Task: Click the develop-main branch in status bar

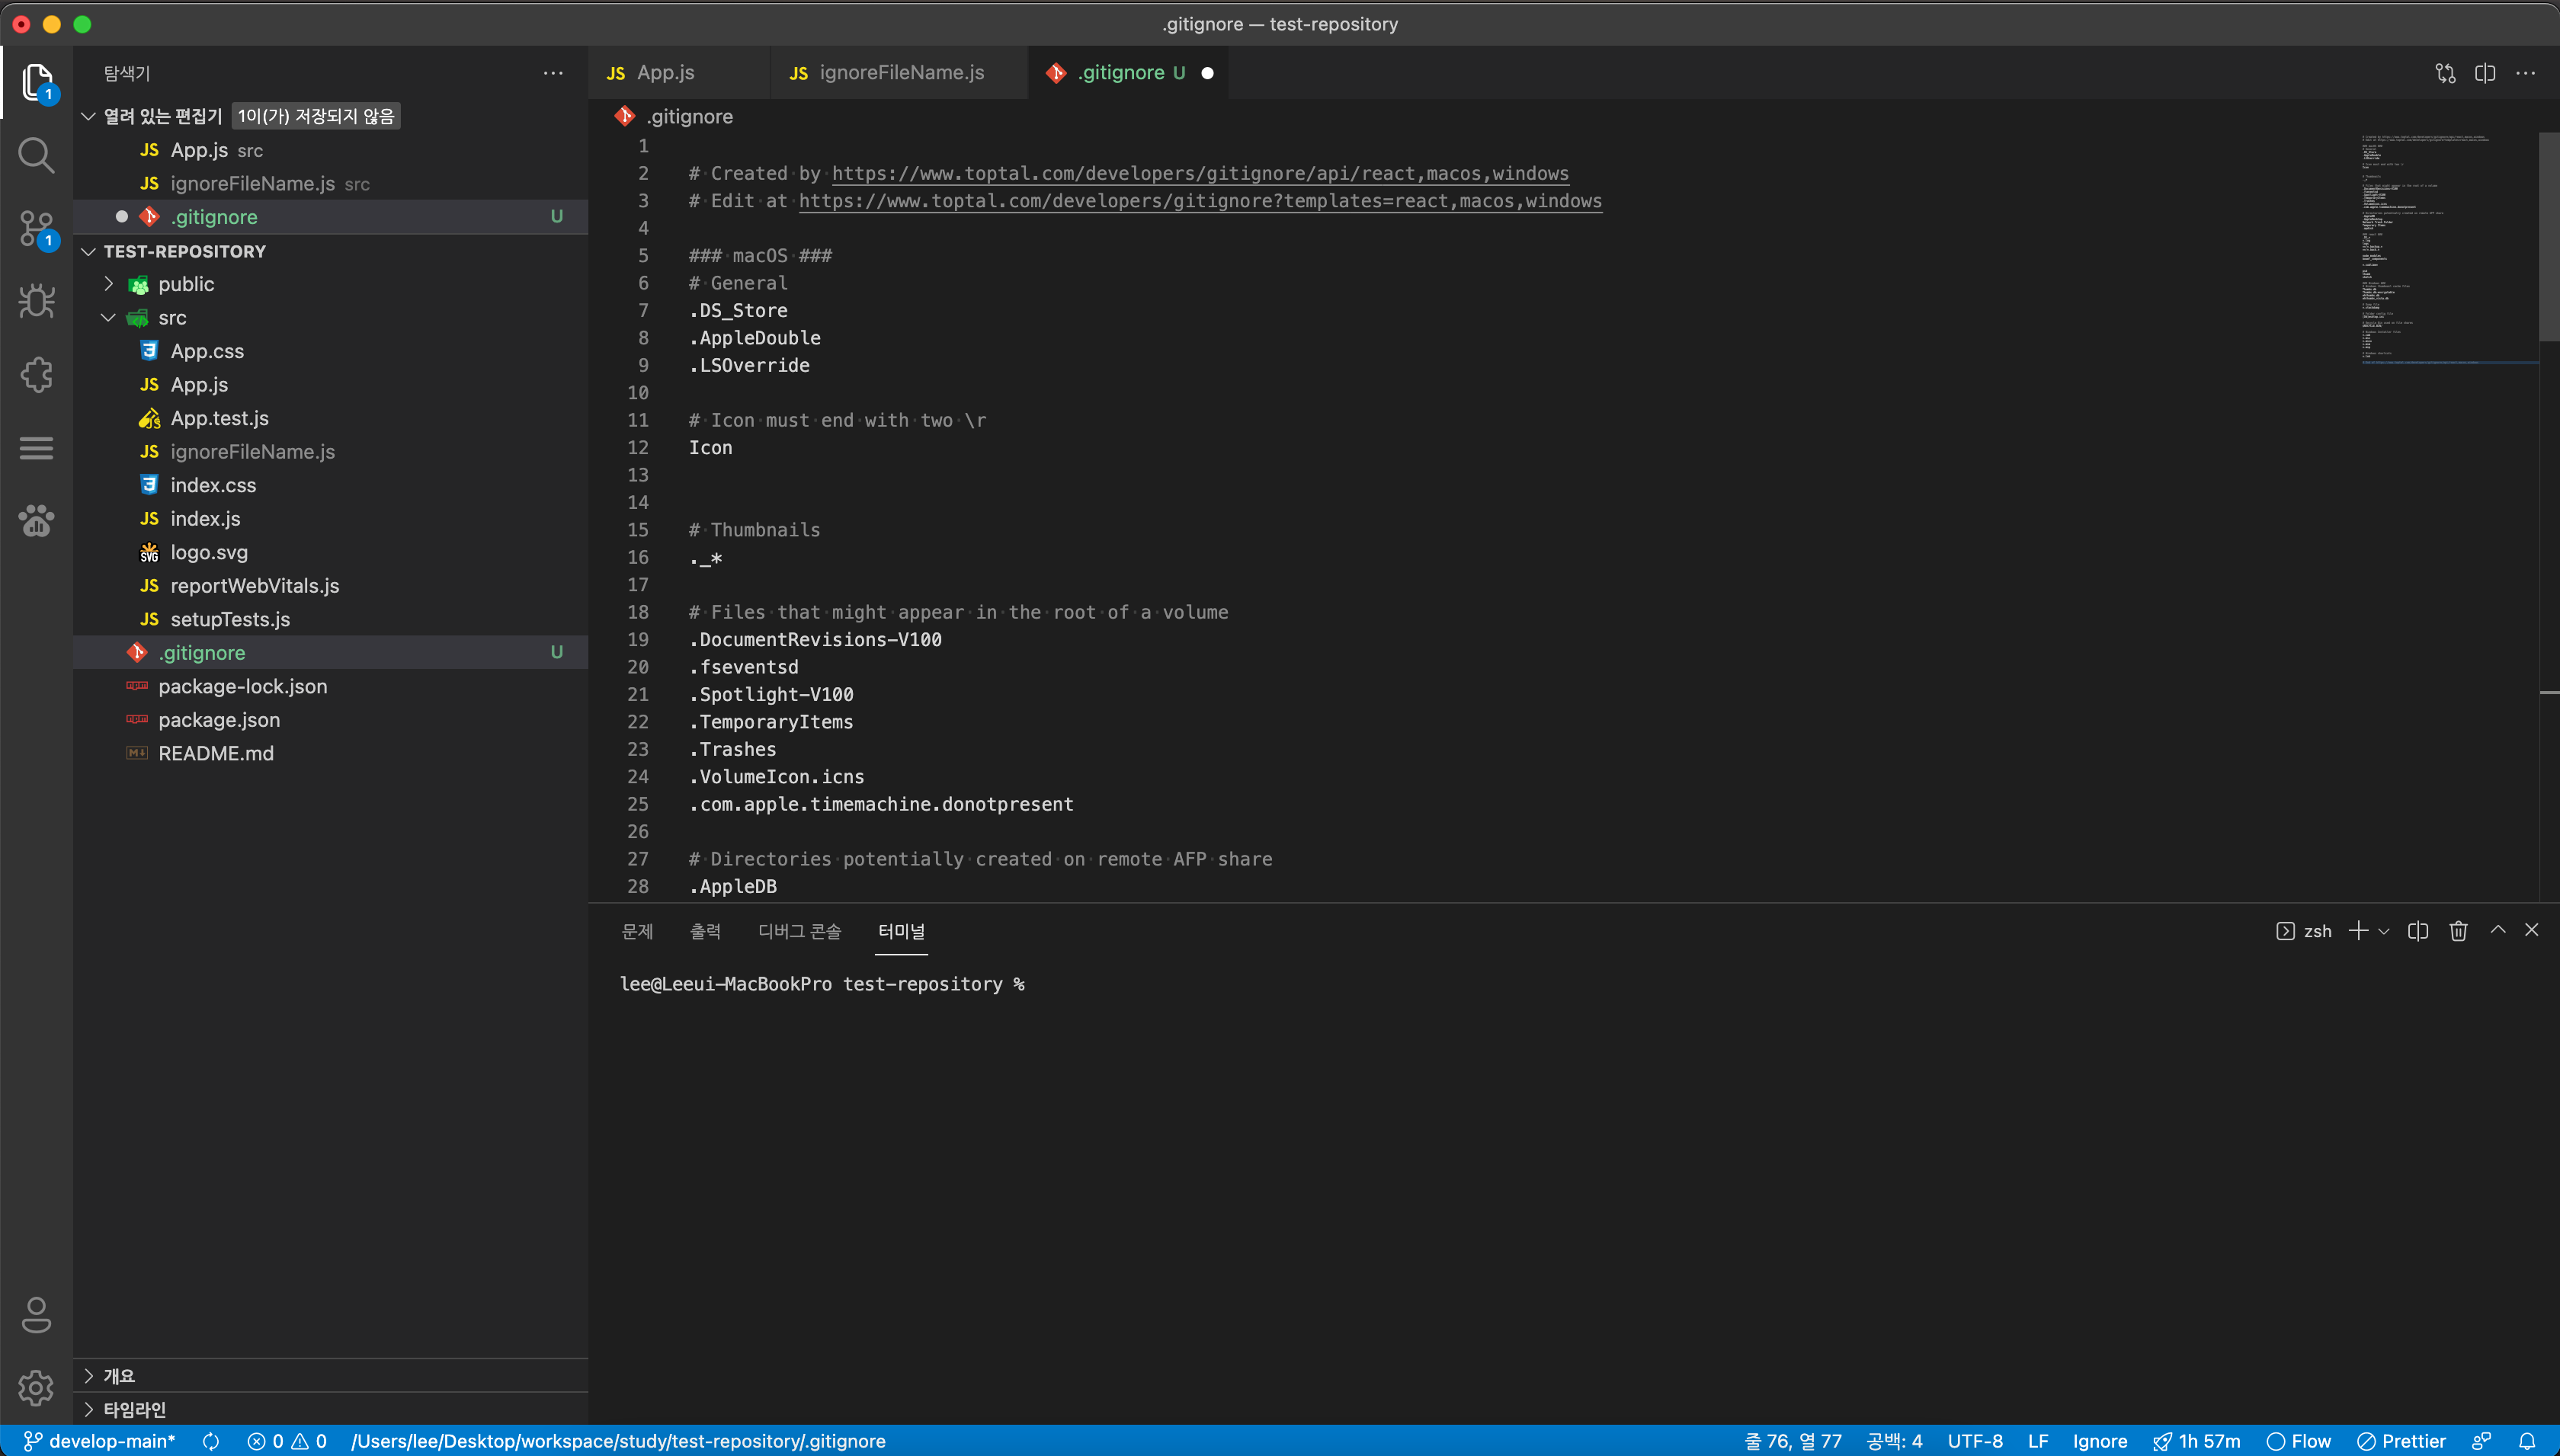Action: 100,1441
